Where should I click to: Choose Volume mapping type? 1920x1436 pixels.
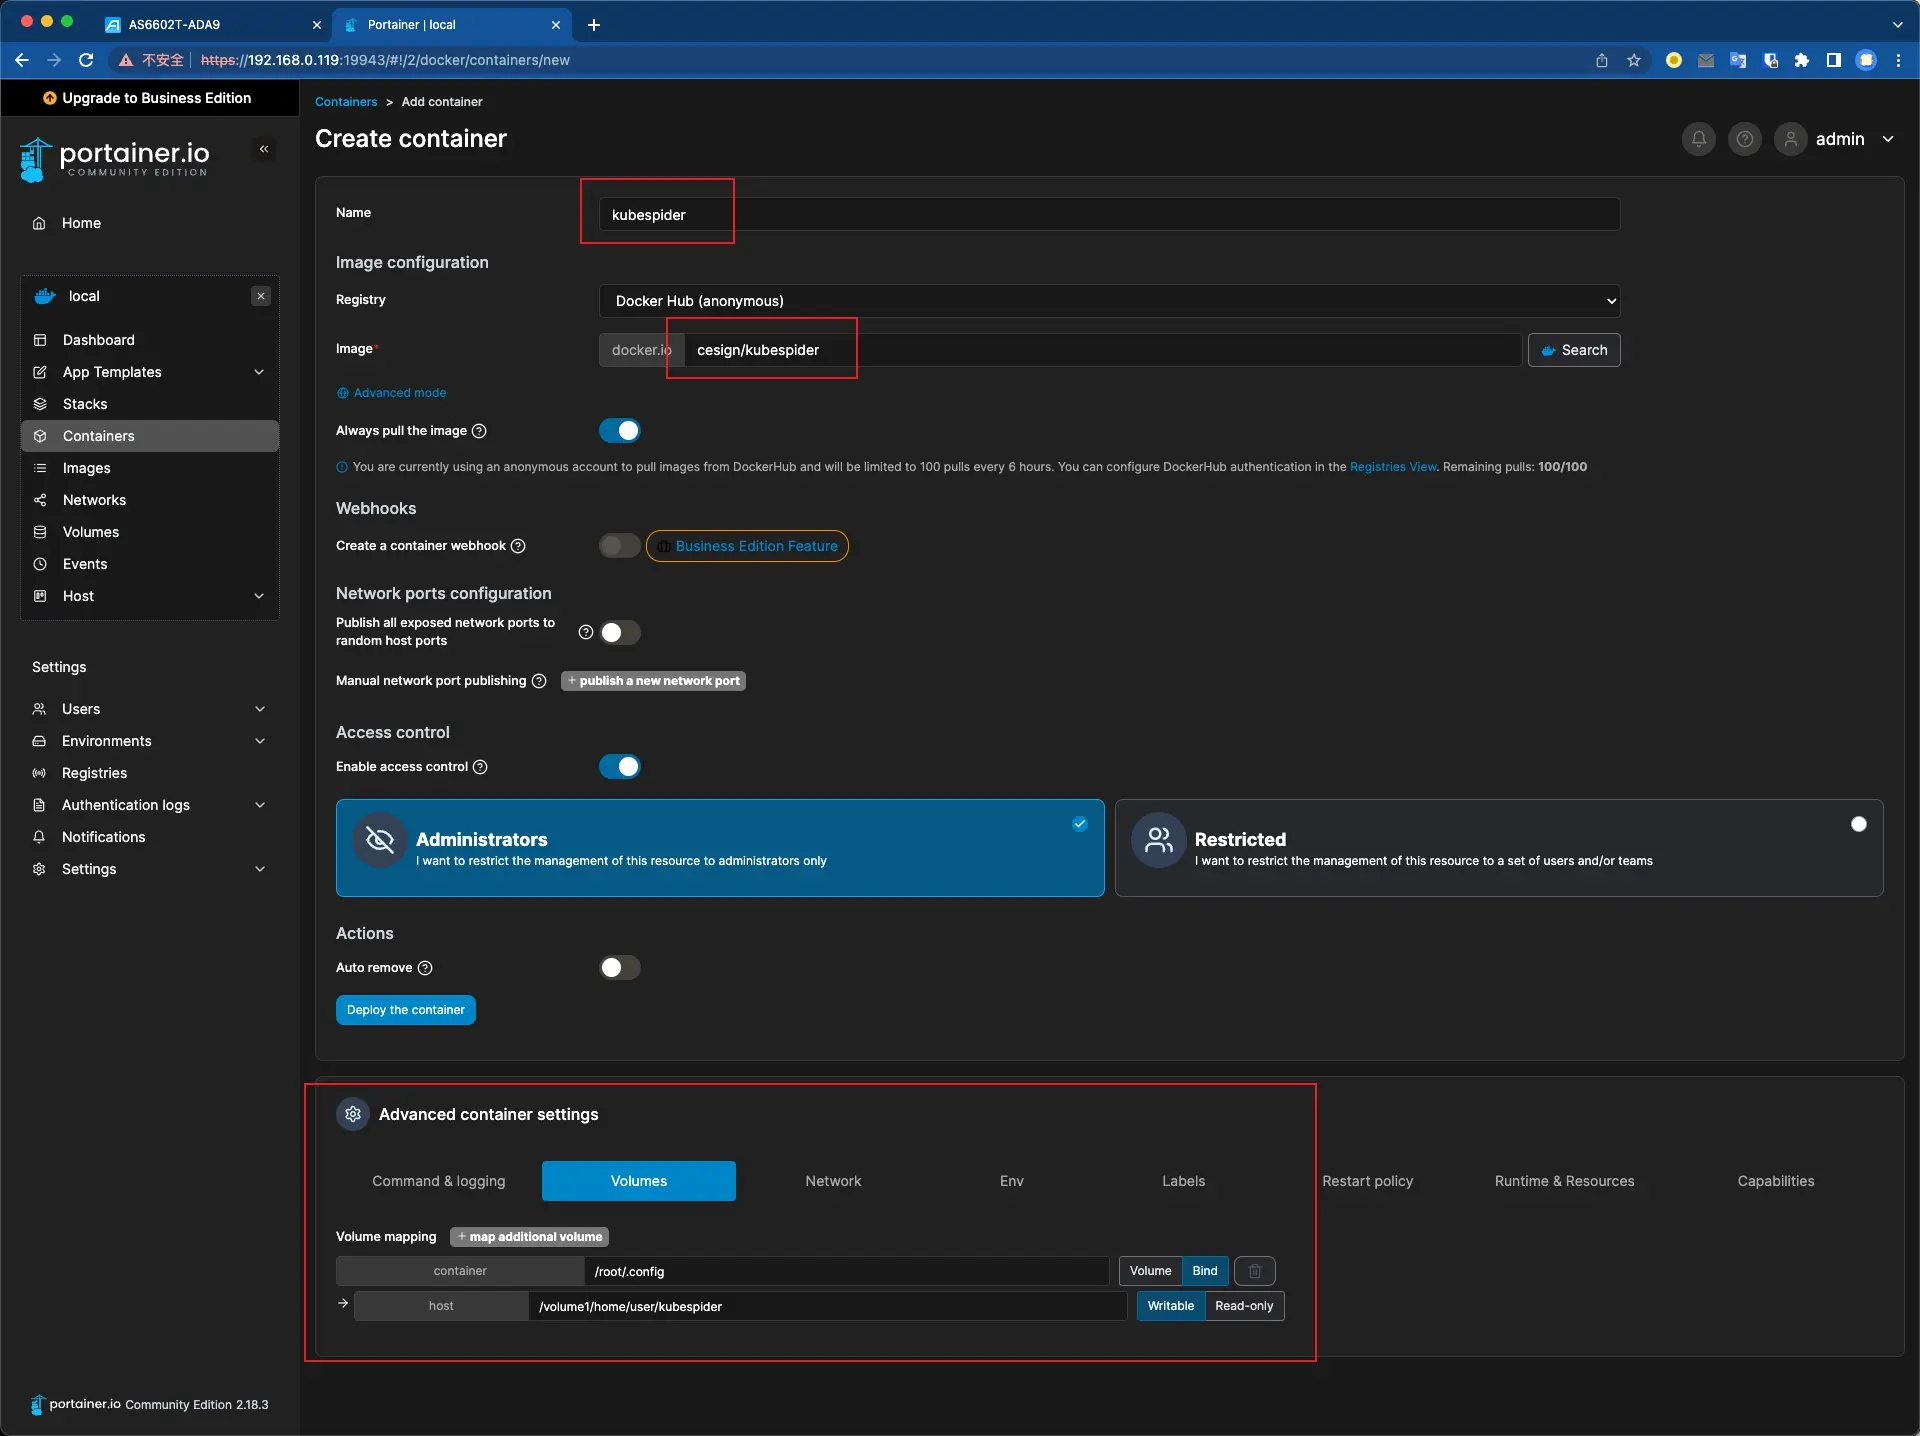click(1150, 1271)
